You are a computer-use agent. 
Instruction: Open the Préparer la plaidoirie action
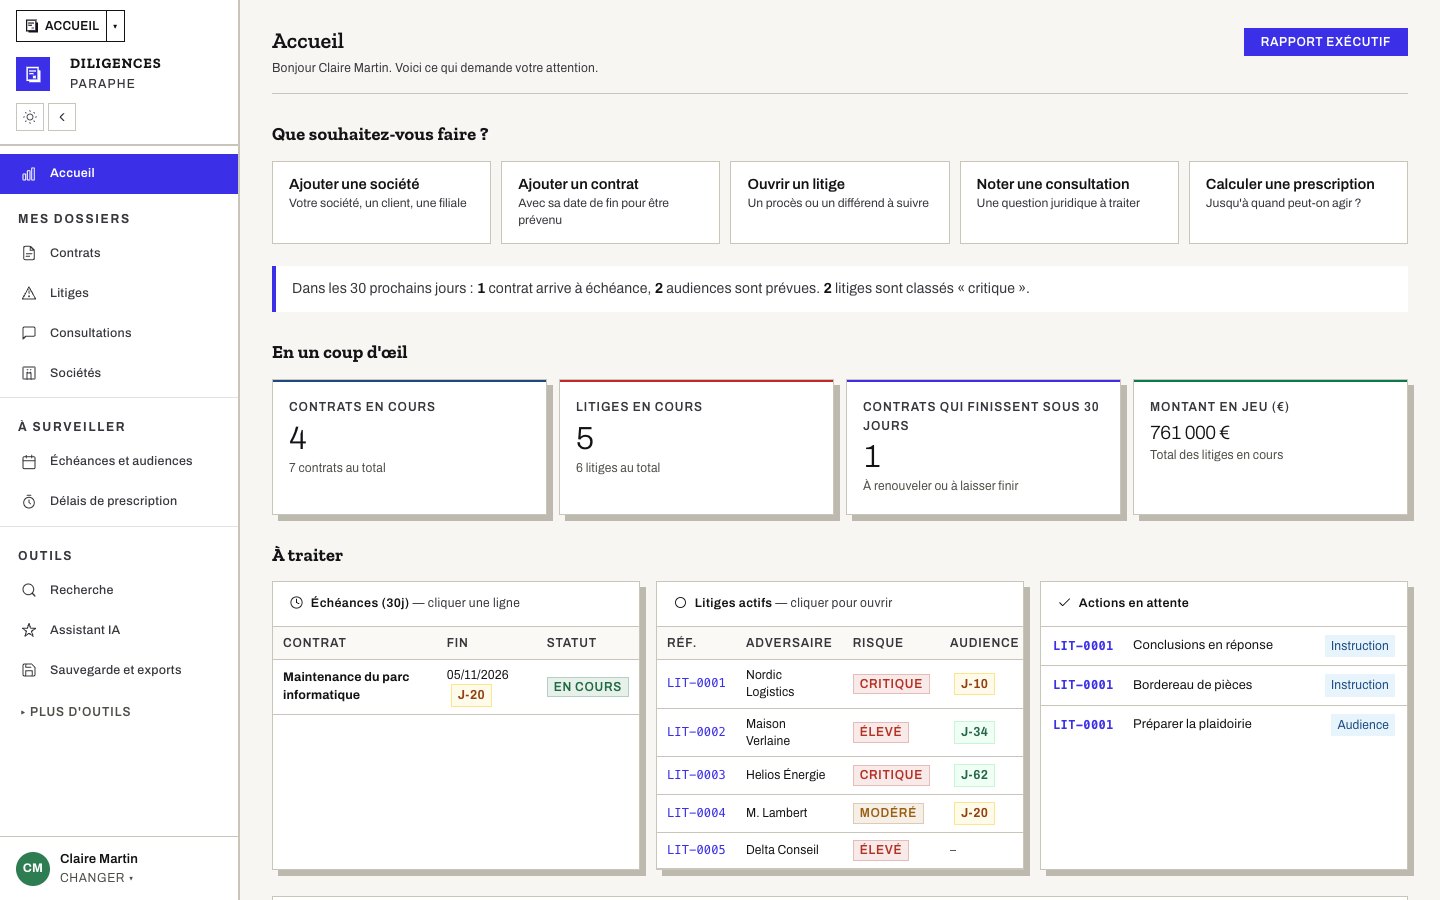click(1224, 724)
